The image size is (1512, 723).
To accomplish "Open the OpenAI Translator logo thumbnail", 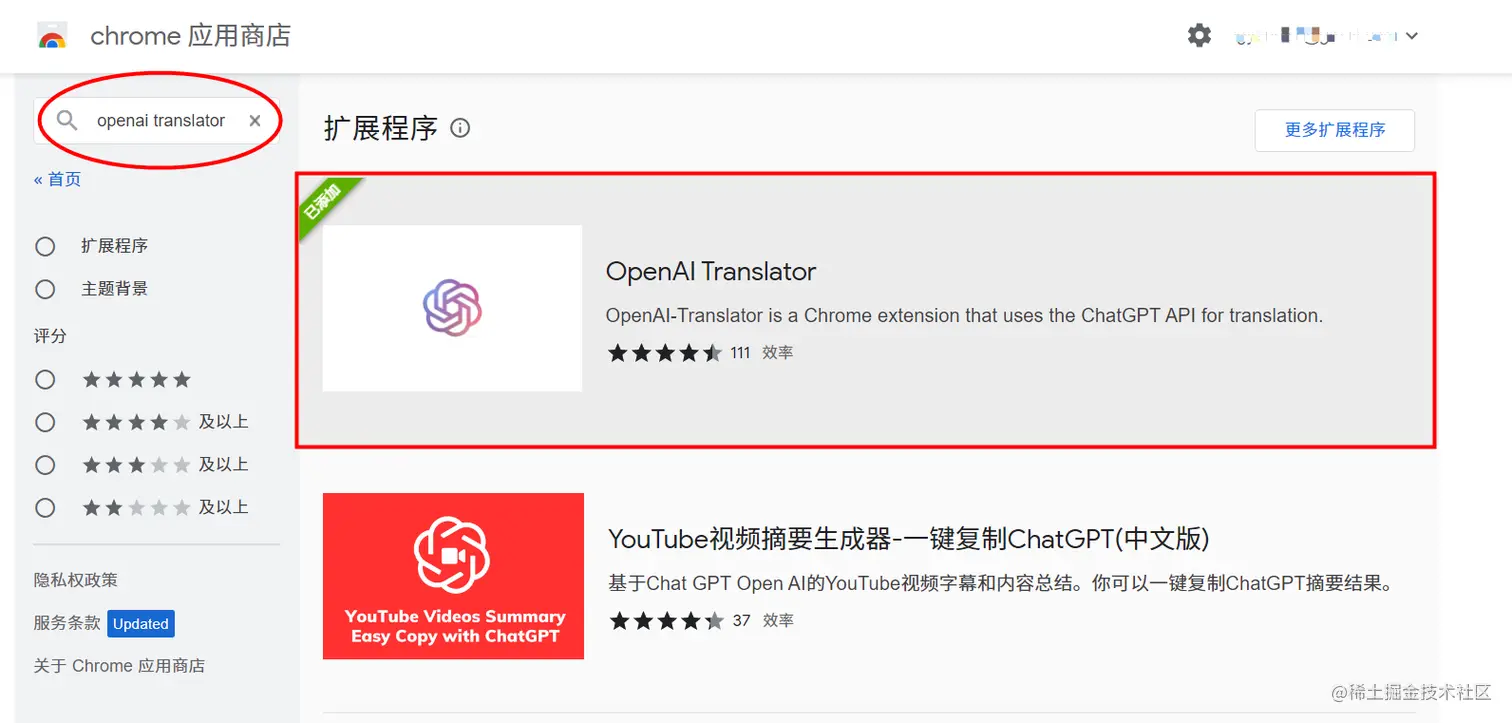I will tap(452, 308).
